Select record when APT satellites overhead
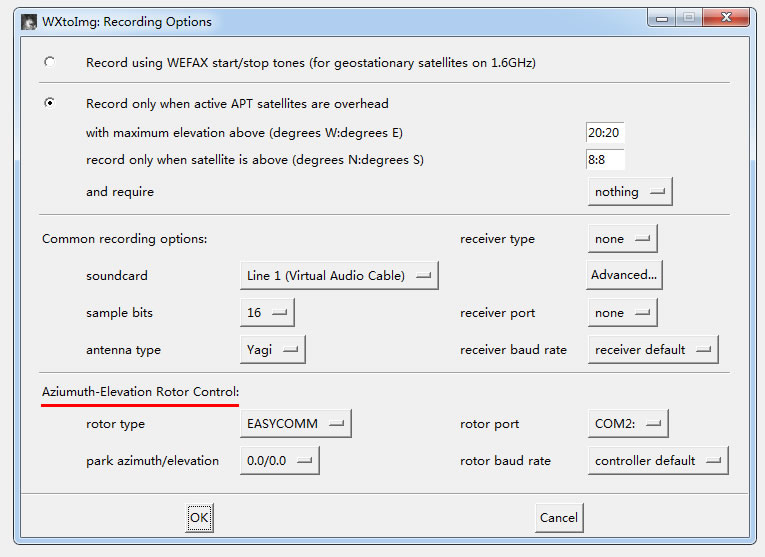 click(x=49, y=103)
